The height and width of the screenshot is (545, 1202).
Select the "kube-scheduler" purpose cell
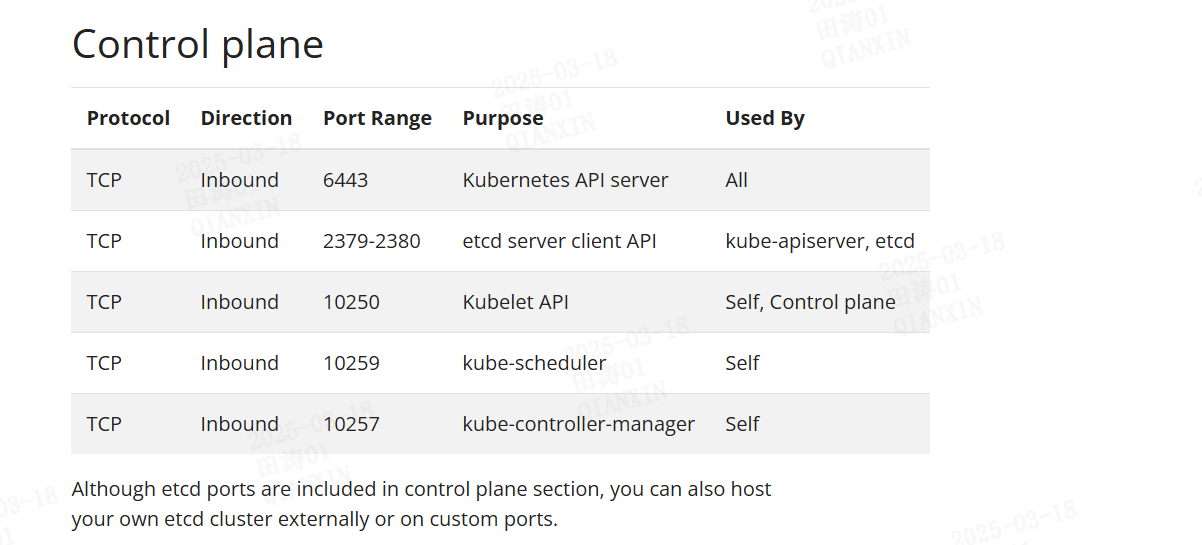pos(534,363)
